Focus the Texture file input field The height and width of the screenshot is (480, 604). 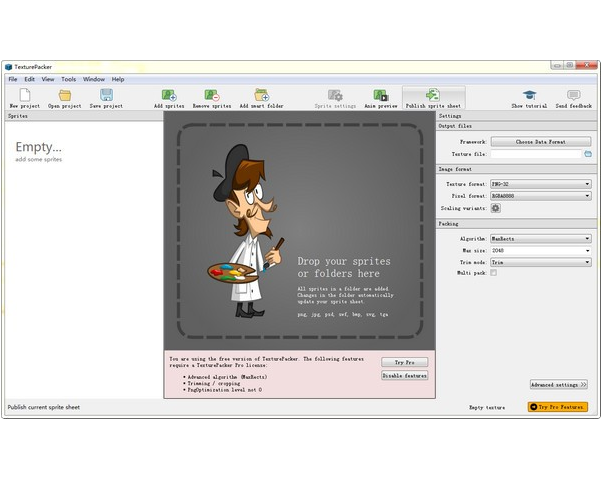pyautogui.click(x=536, y=154)
